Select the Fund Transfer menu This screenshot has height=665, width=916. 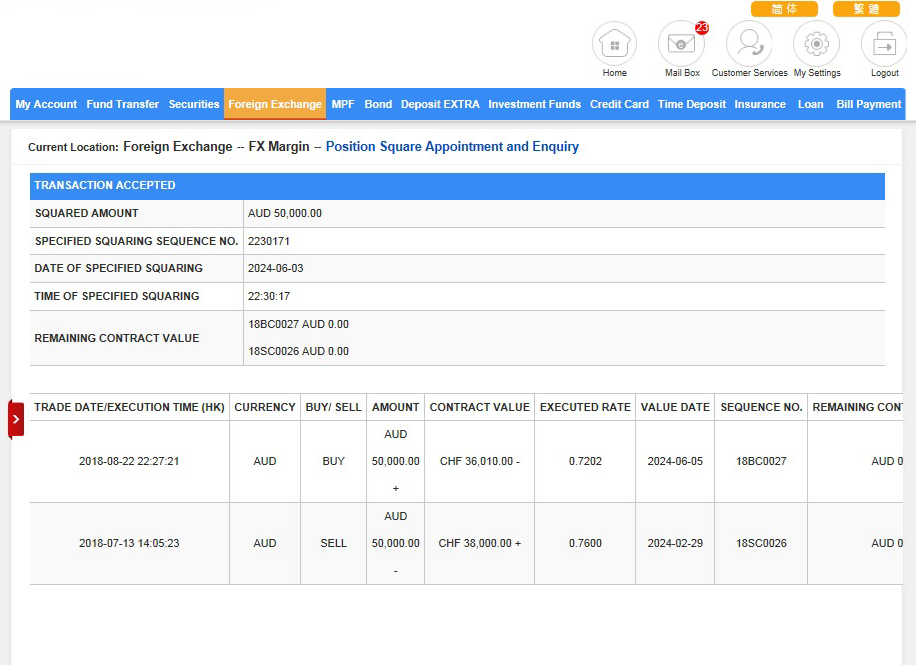coord(123,104)
